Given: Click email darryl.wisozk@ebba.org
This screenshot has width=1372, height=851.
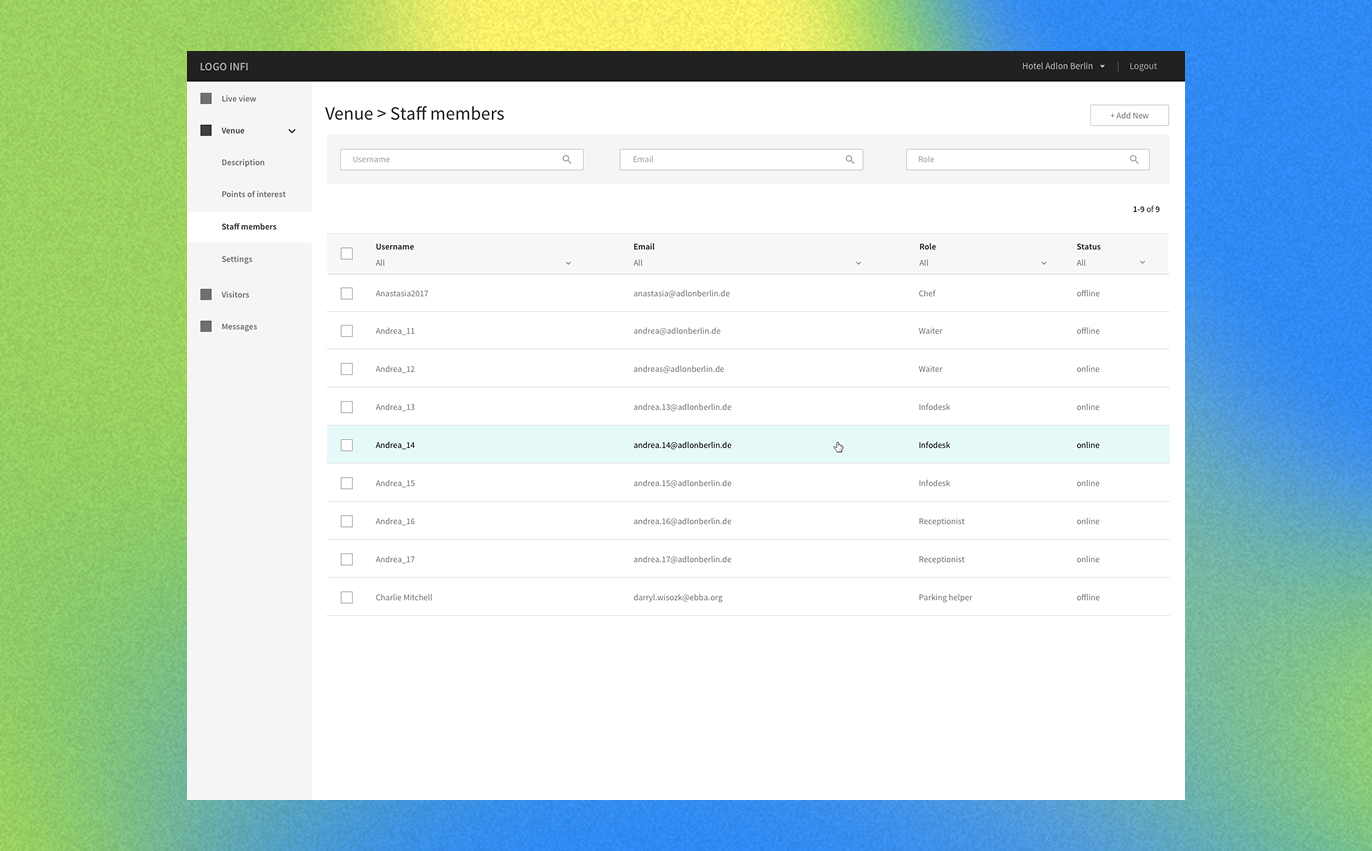Looking at the screenshot, I should click(678, 597).
